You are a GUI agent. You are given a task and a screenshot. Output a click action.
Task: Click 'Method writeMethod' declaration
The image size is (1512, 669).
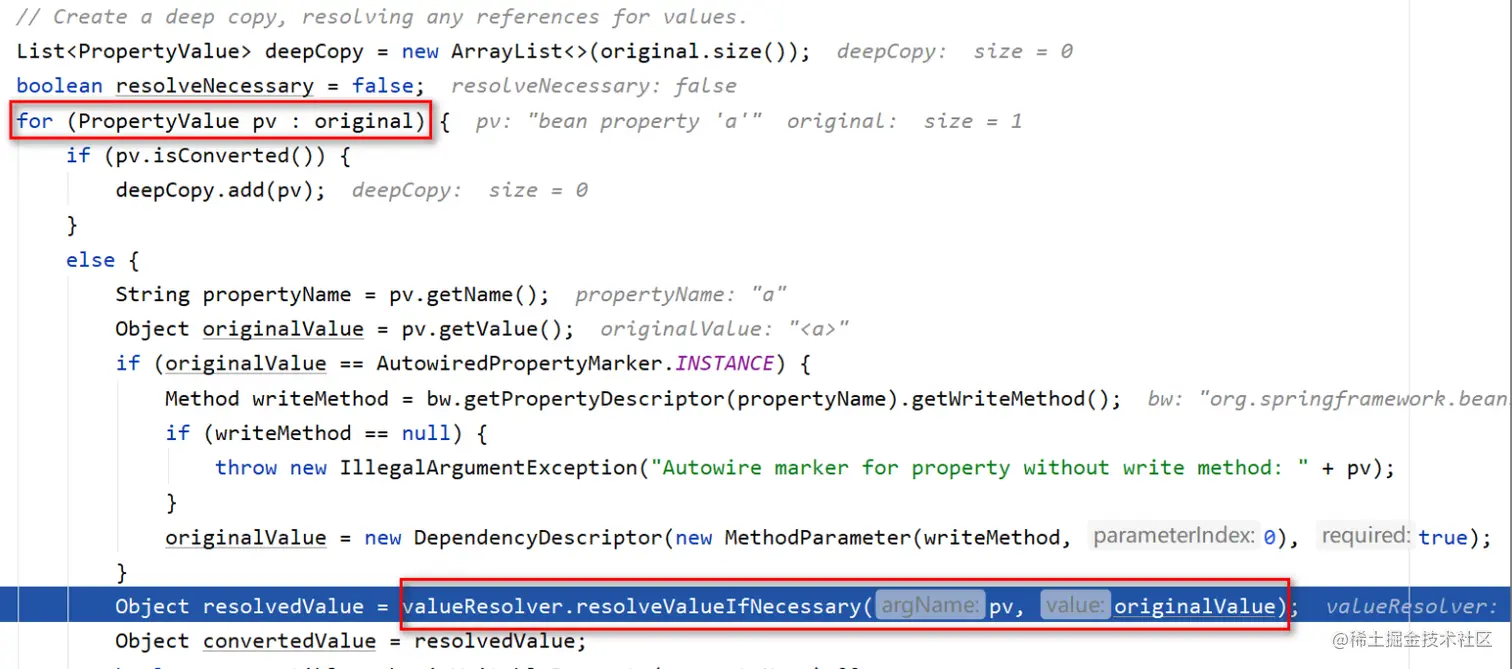276,398
